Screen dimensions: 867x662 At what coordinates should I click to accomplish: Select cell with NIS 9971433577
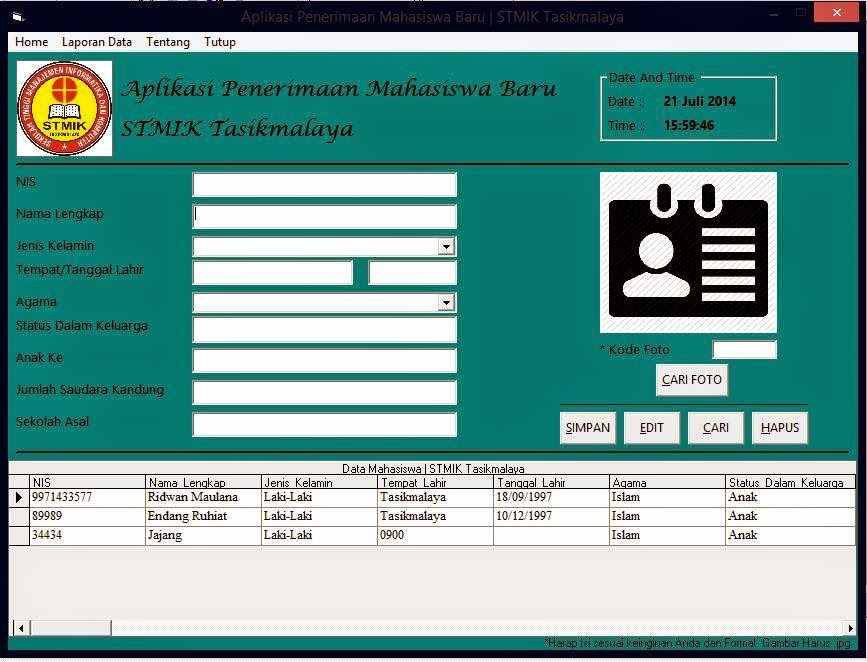87,497
